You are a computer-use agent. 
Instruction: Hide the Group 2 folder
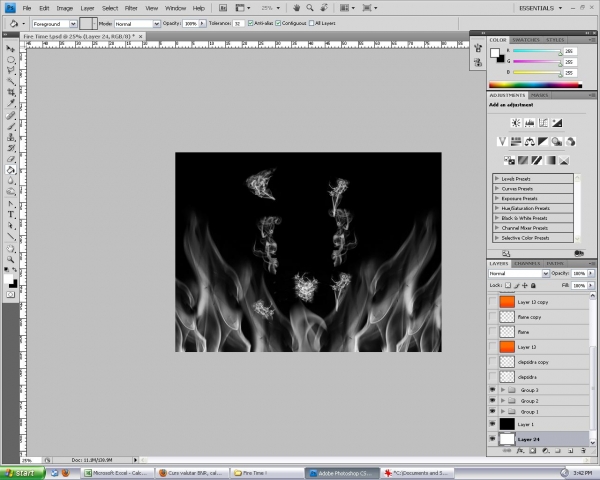pyautogui.click(x=492, y=400)
